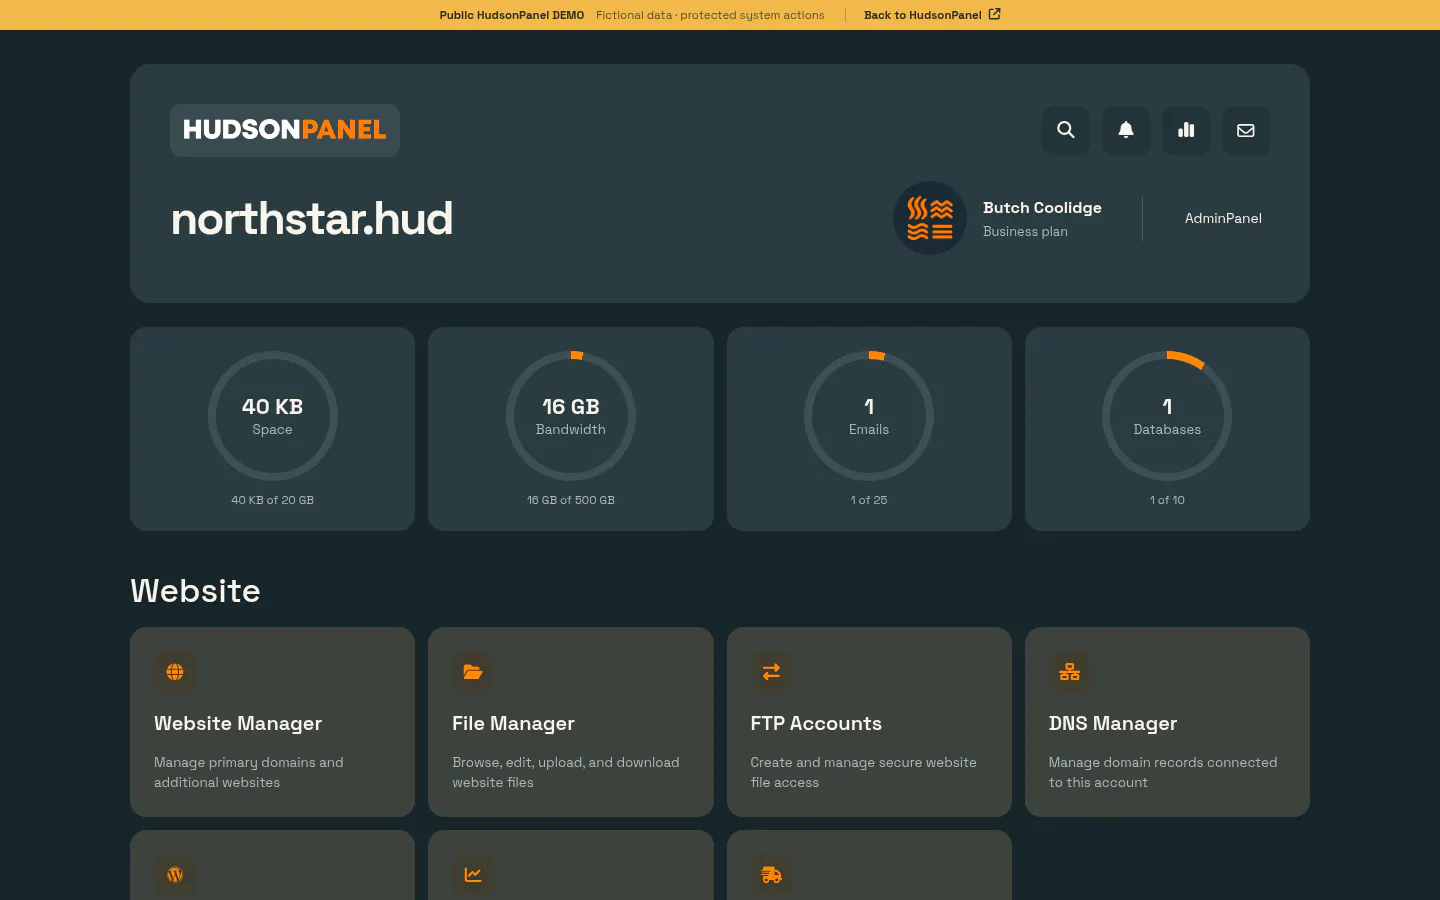Click the Butch Coolidge user name
This screenshot has height=900, width=1440.
pos(1042,207)
